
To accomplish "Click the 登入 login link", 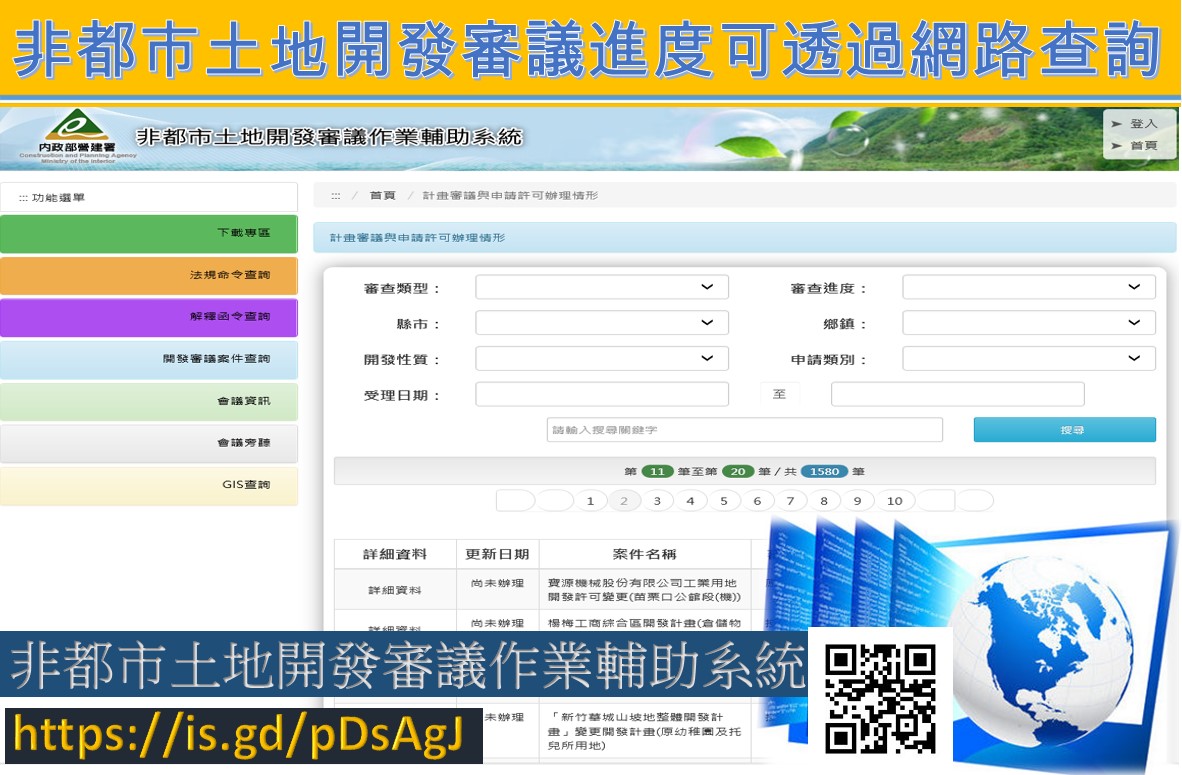I will [x=1143, y=124].
